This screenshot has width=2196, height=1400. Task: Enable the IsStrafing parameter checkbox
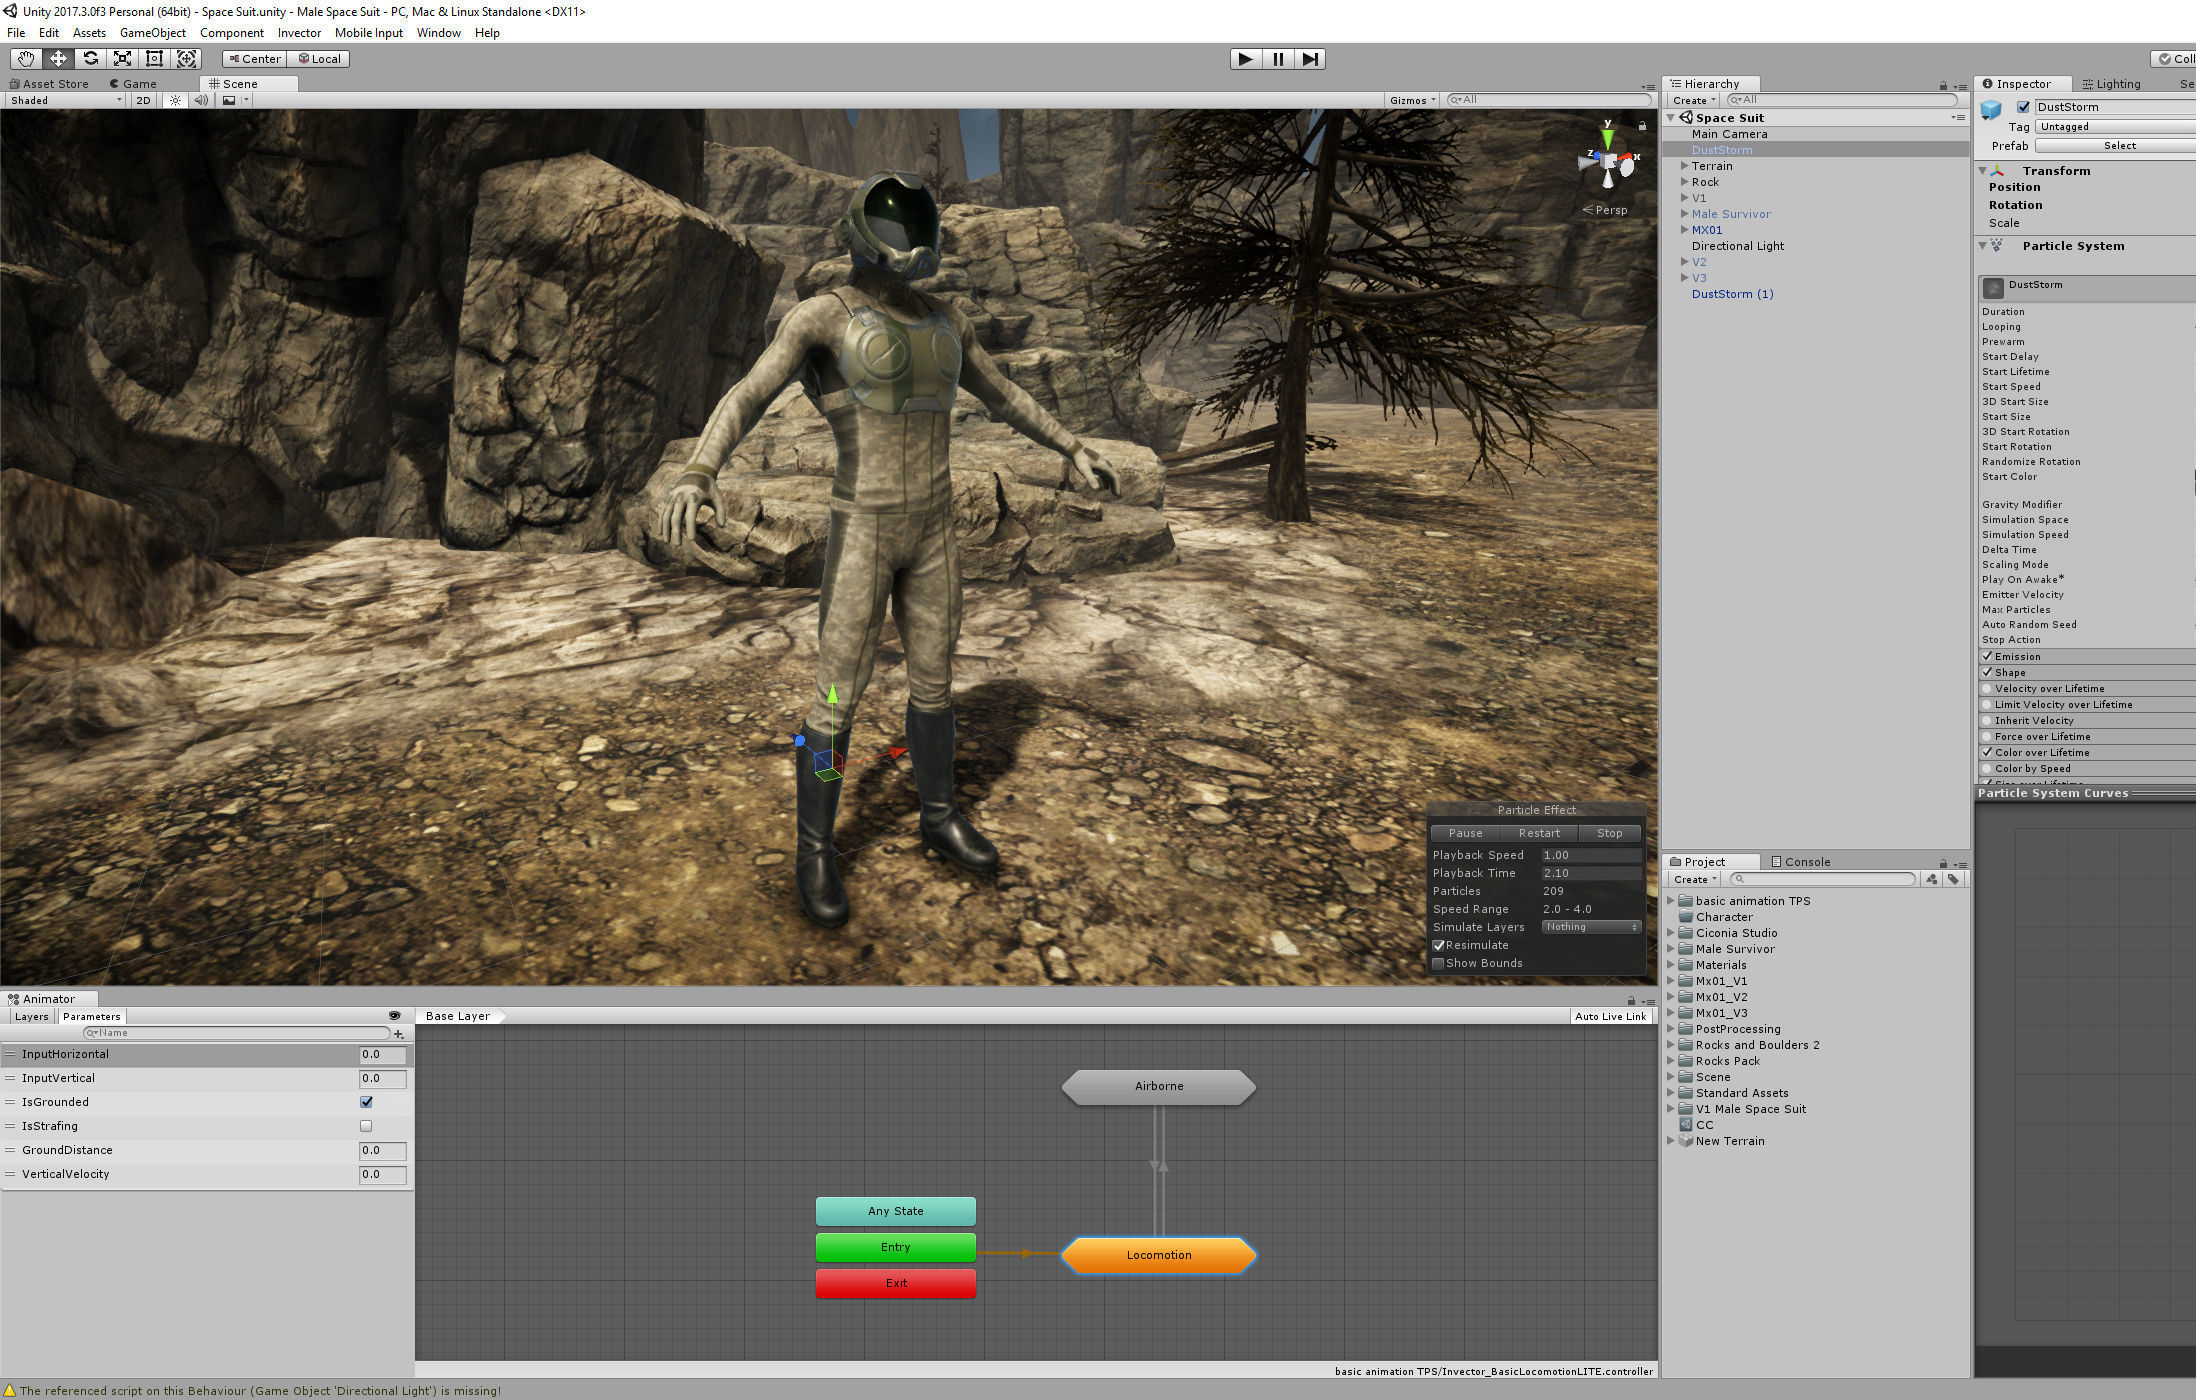click(x=366, y=1126)
